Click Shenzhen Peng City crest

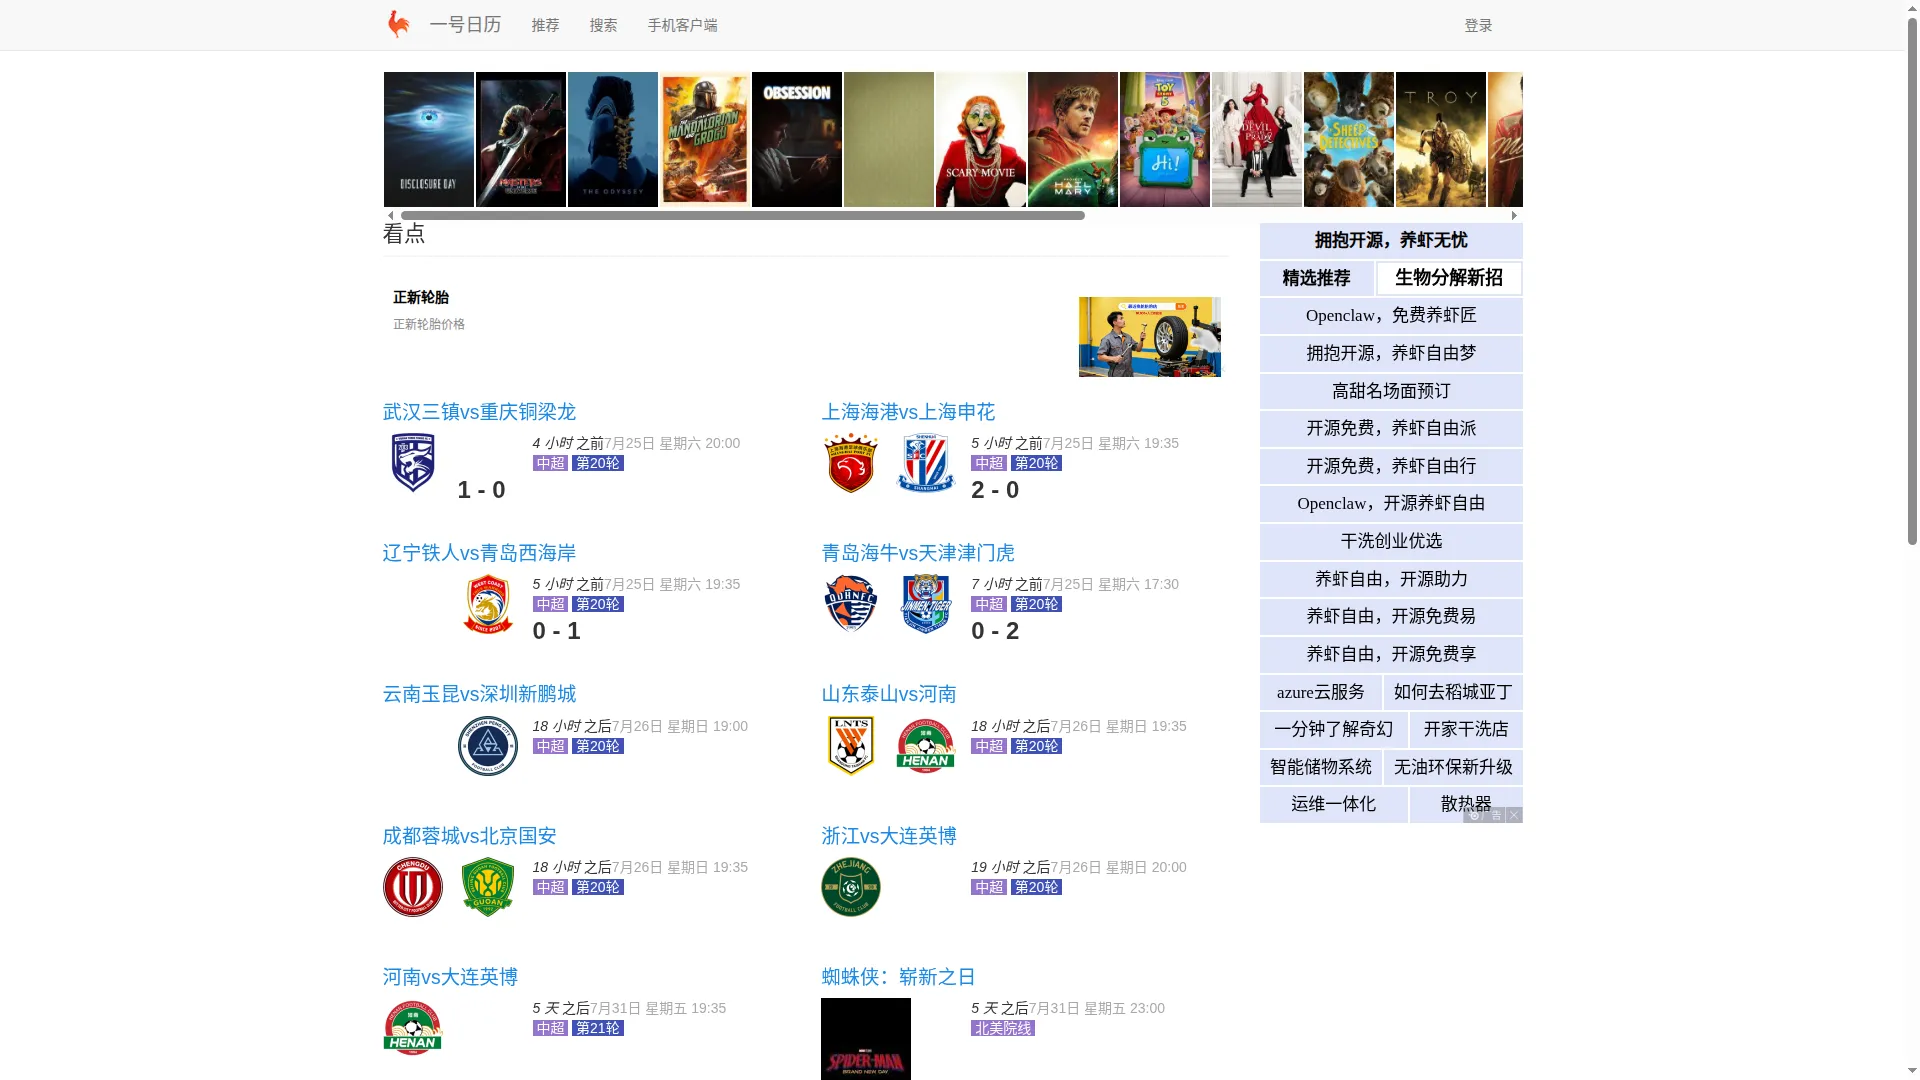coord(488,745)
